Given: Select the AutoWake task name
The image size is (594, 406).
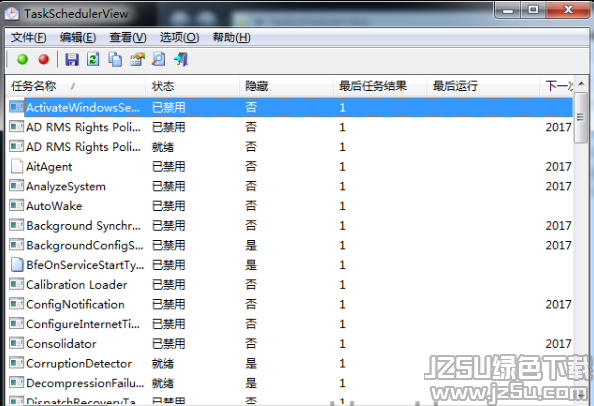Looking at the screenshot, I should 54,206.
